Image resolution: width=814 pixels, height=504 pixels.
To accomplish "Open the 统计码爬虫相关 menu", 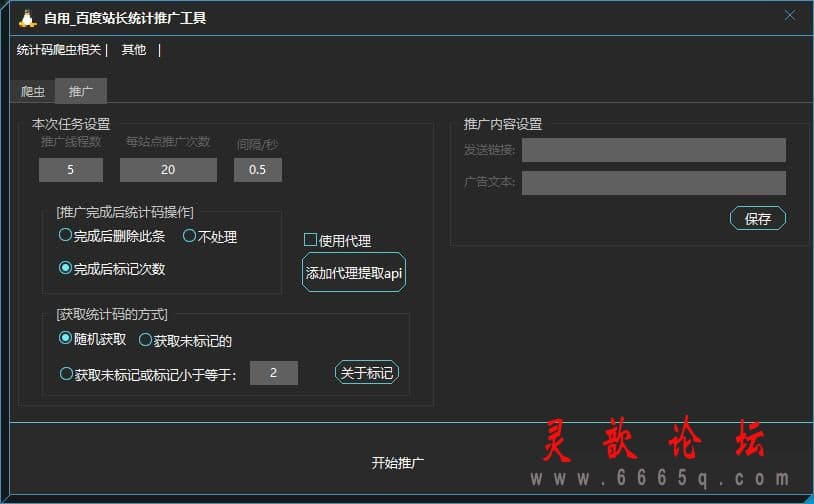I will pyautogui.click(x=59, y=50).
